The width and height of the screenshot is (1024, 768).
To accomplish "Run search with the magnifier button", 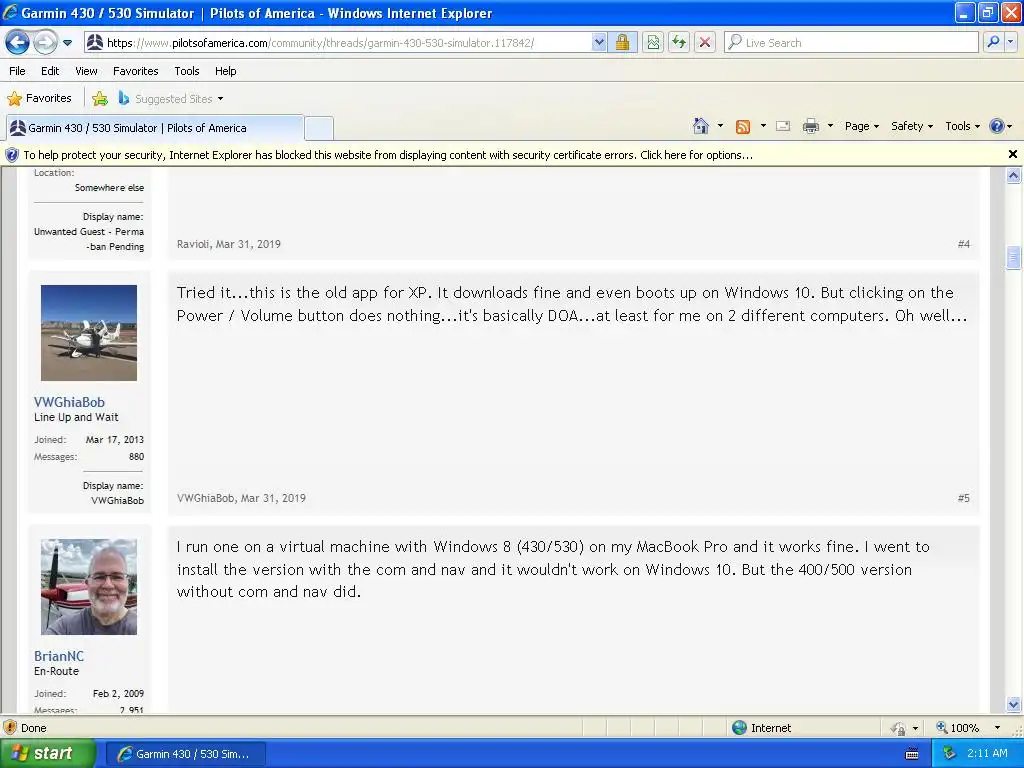I will (993, 42).
